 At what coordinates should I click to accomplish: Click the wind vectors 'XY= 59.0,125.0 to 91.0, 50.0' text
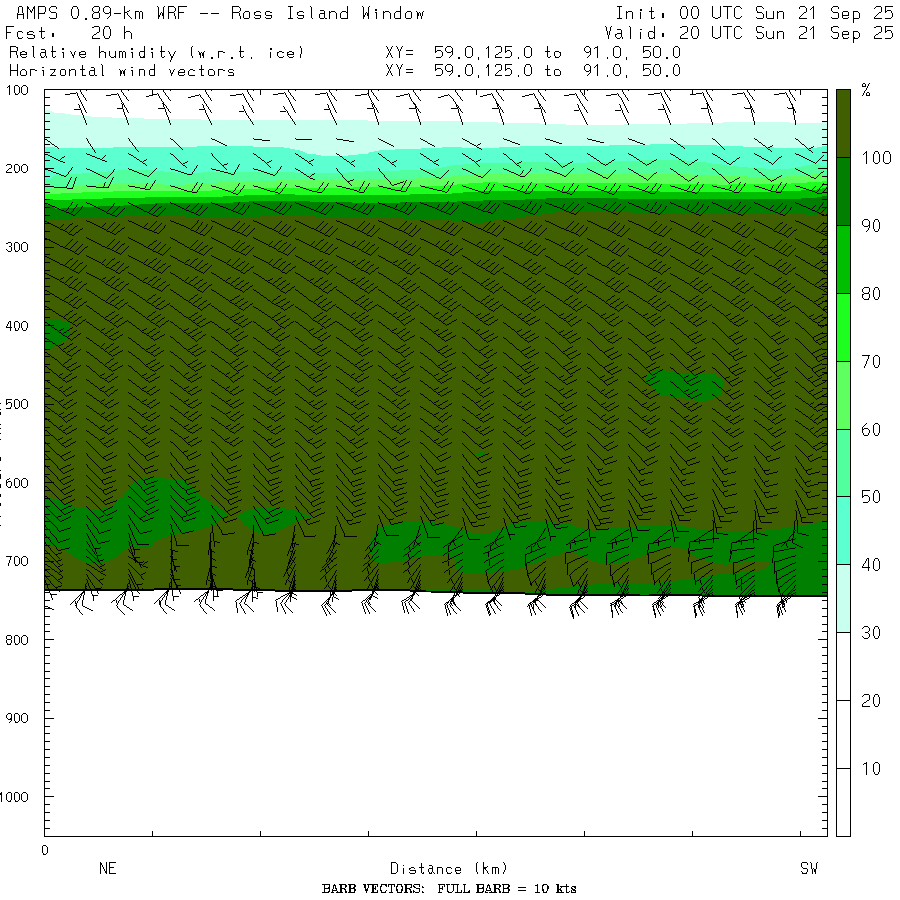point(533,71)
